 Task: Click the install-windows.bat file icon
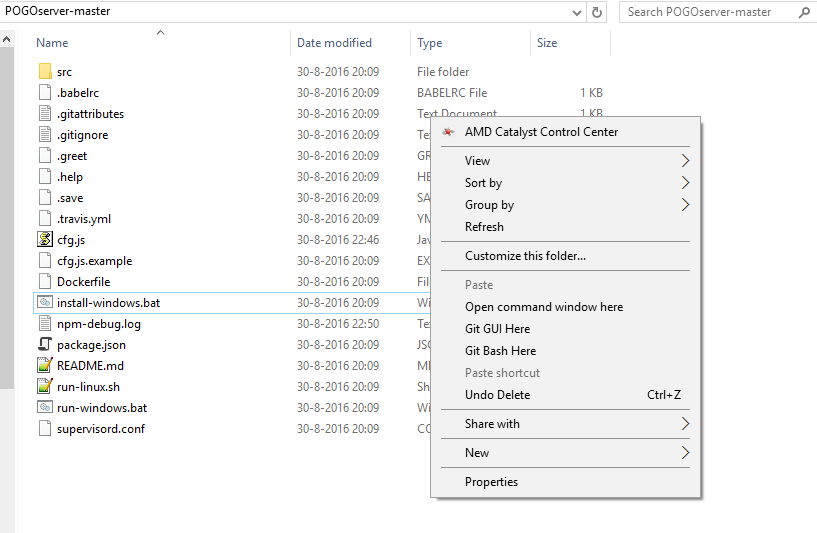click(x=44, y=303)
